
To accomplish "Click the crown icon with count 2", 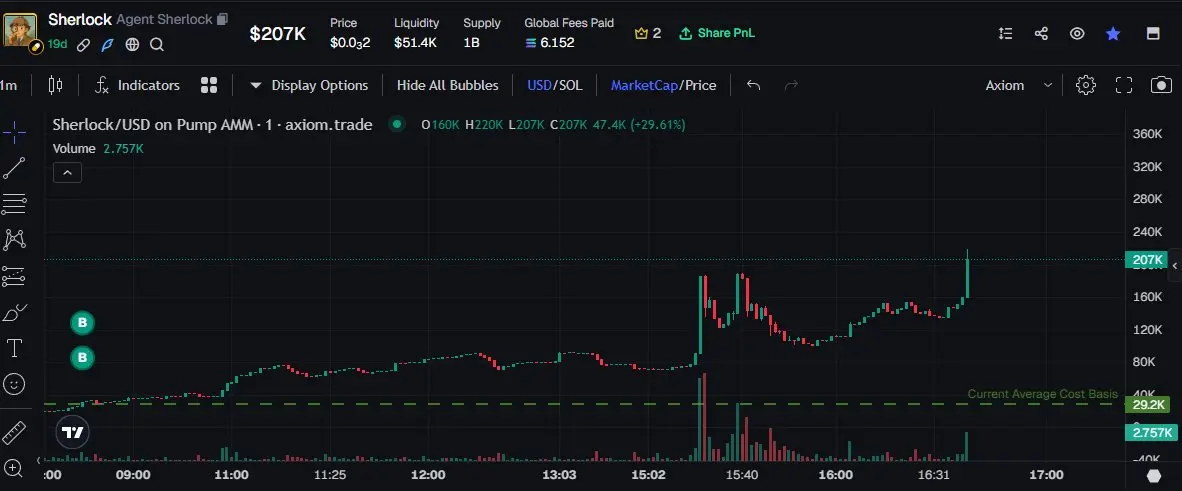I will tap(648, 33).
